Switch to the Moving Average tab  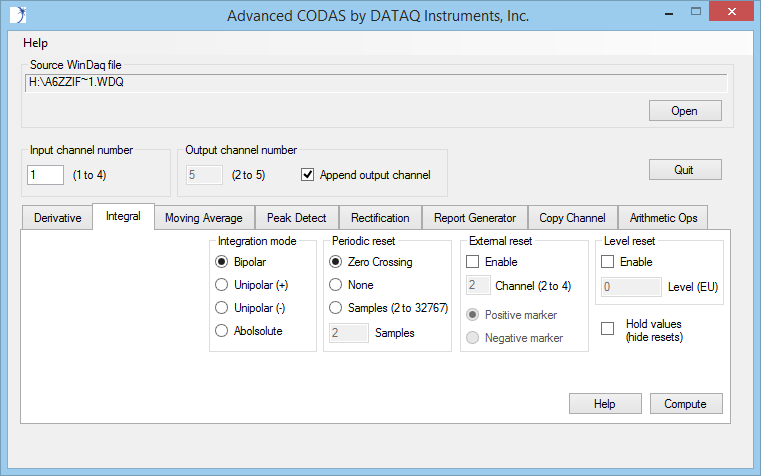tap(204, 218)
